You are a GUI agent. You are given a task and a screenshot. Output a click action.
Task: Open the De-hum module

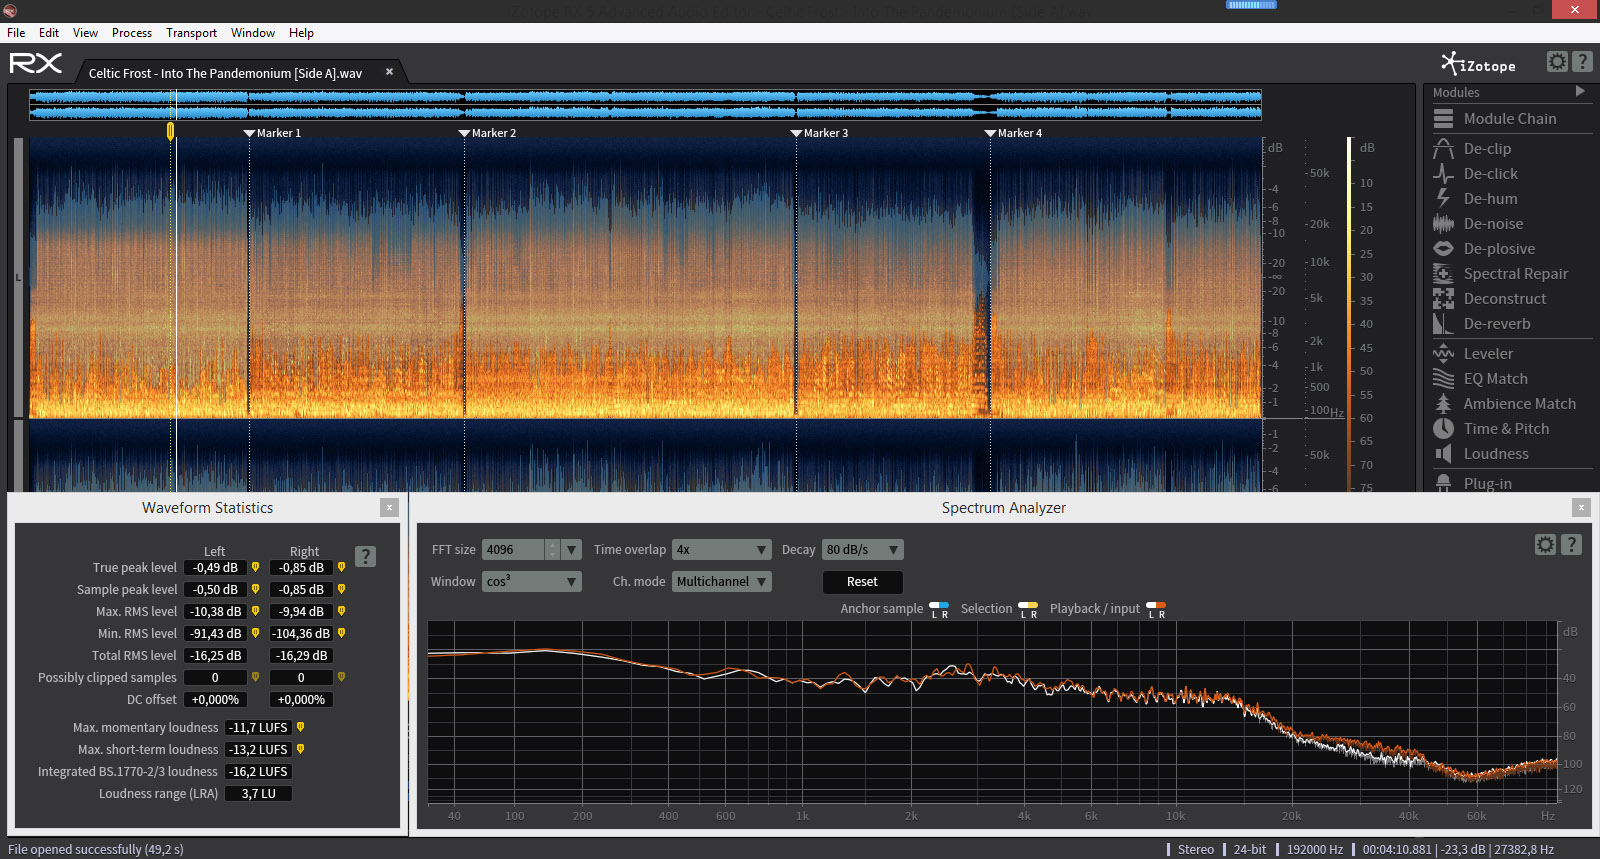point(1490,199)
